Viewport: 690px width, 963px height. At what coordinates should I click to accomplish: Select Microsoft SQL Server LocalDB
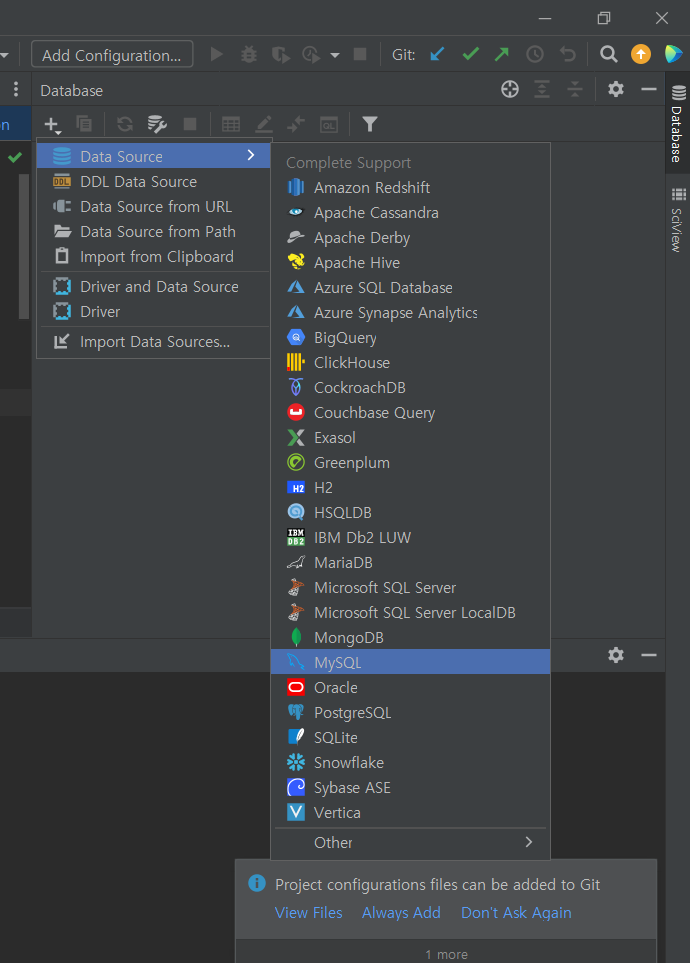tap(410, 612)
